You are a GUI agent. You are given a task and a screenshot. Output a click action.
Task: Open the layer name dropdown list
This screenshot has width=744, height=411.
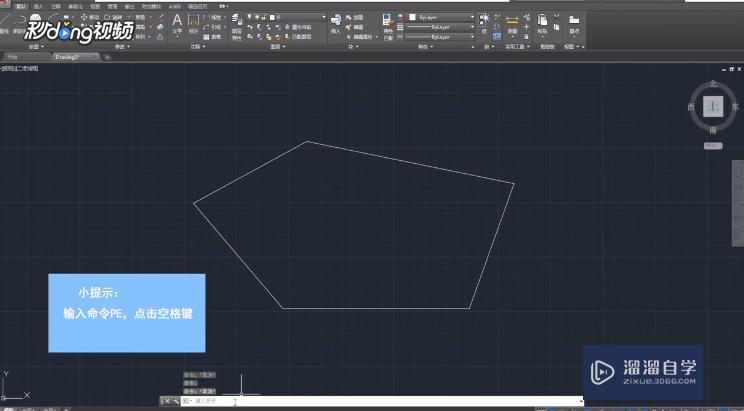pyautogui.click(x=324, y=17)
